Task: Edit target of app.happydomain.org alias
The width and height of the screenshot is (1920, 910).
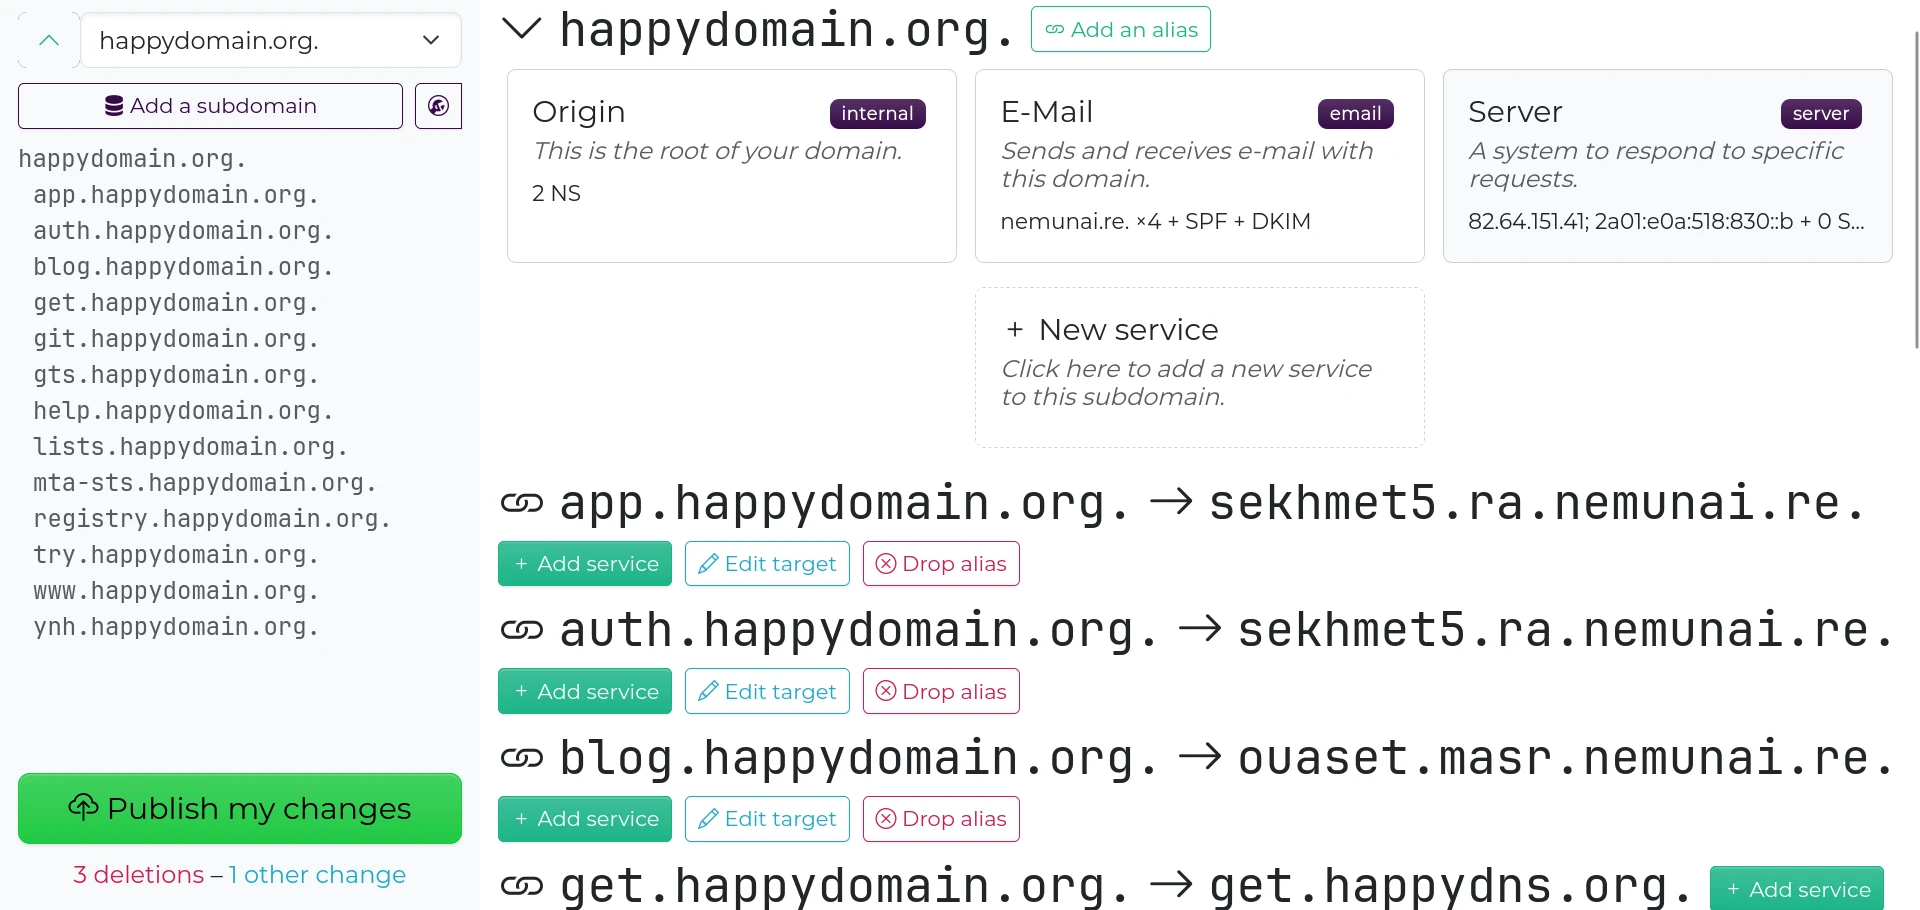Action: click(767, 564)
